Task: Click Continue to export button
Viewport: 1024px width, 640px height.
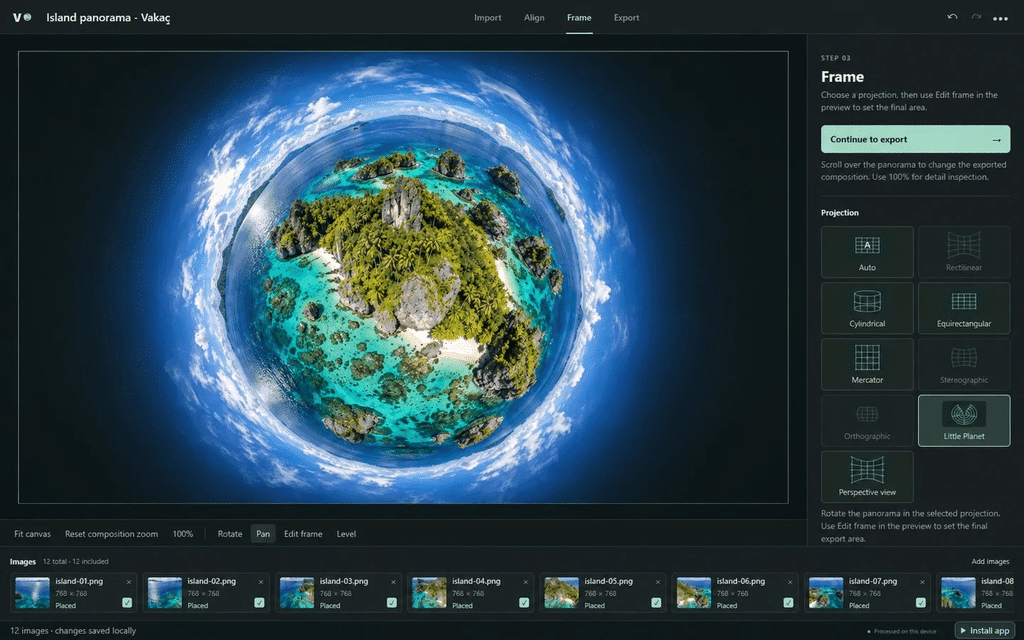Action: [x=915, y=139]
